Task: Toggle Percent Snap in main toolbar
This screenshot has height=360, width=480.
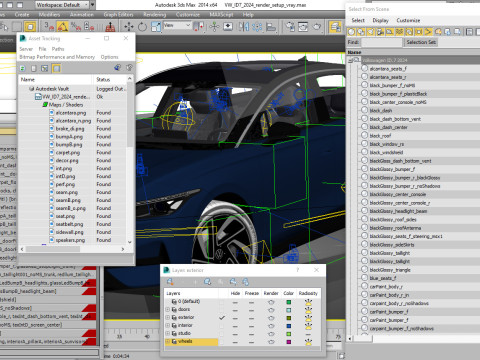Action: coord(76,26)
